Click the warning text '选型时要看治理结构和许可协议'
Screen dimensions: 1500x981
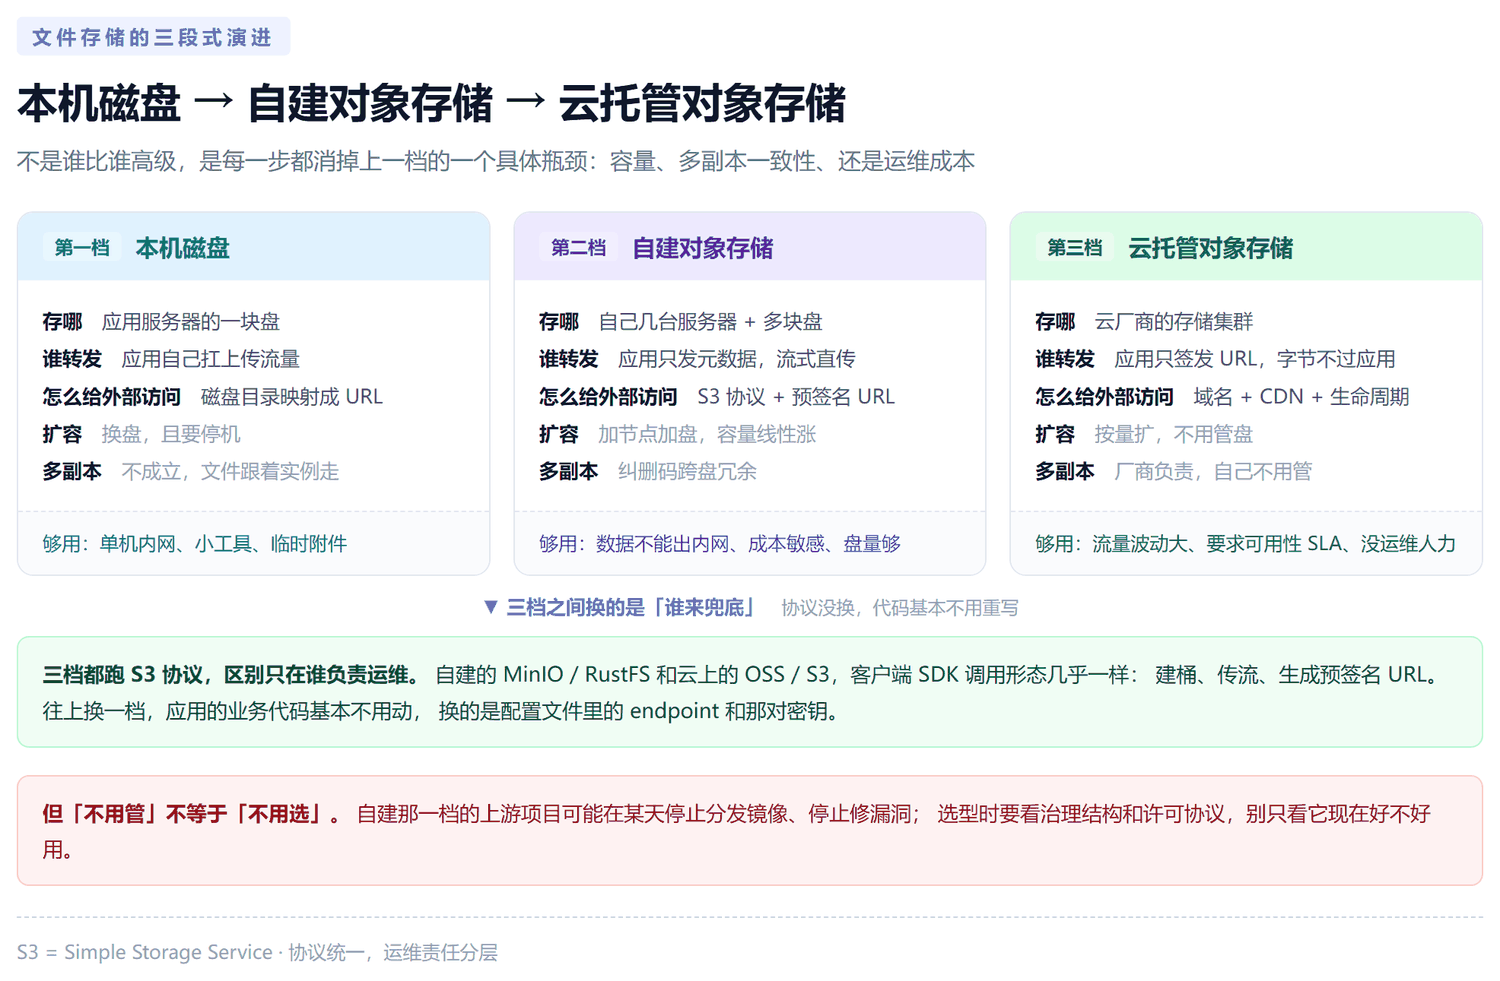1081,814
